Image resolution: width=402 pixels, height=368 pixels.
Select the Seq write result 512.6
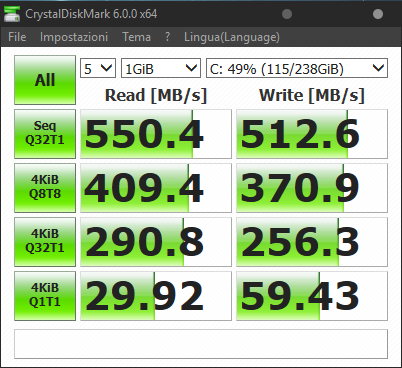(x=312, y=134)
